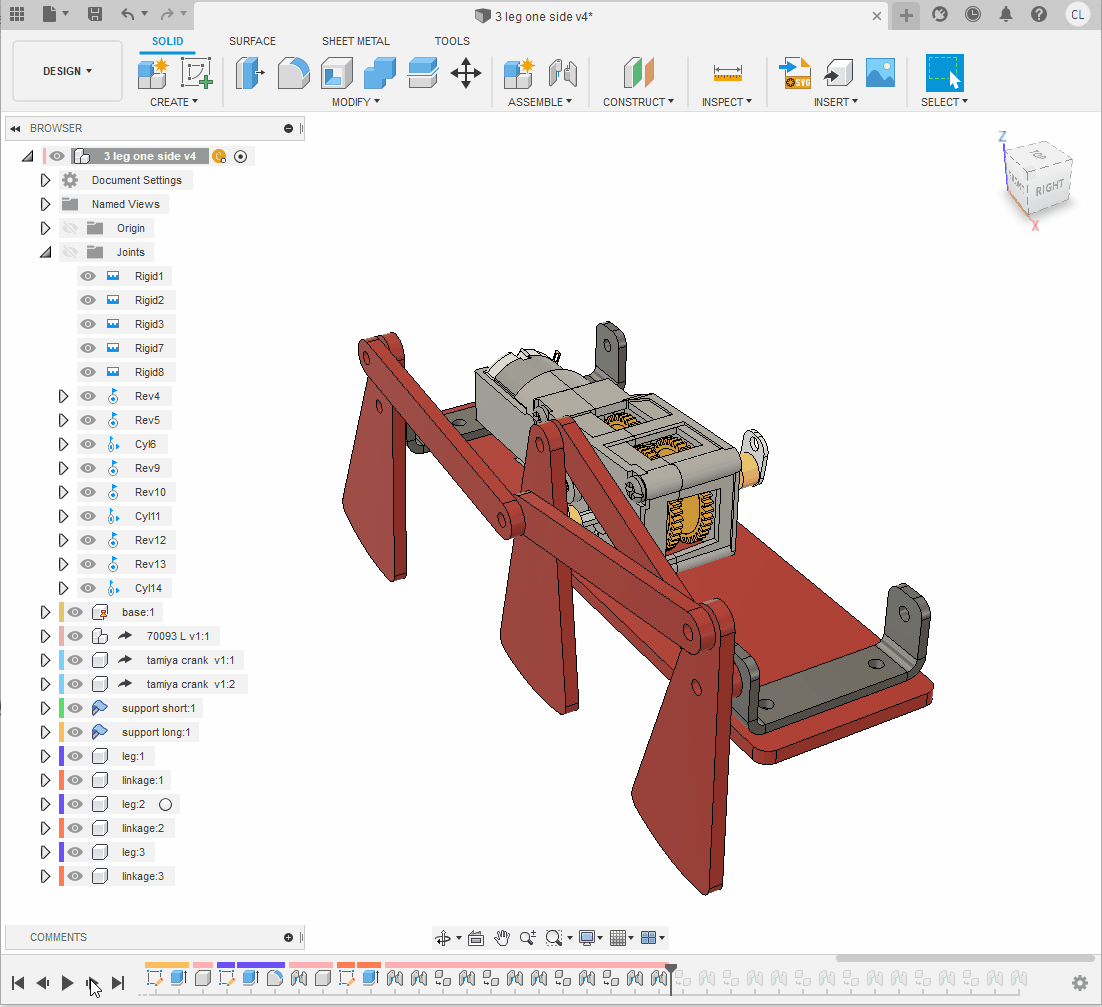1102x1007 pixels.
Task: Click the Insert SVG icon
Action: click(x=795, y=73)
